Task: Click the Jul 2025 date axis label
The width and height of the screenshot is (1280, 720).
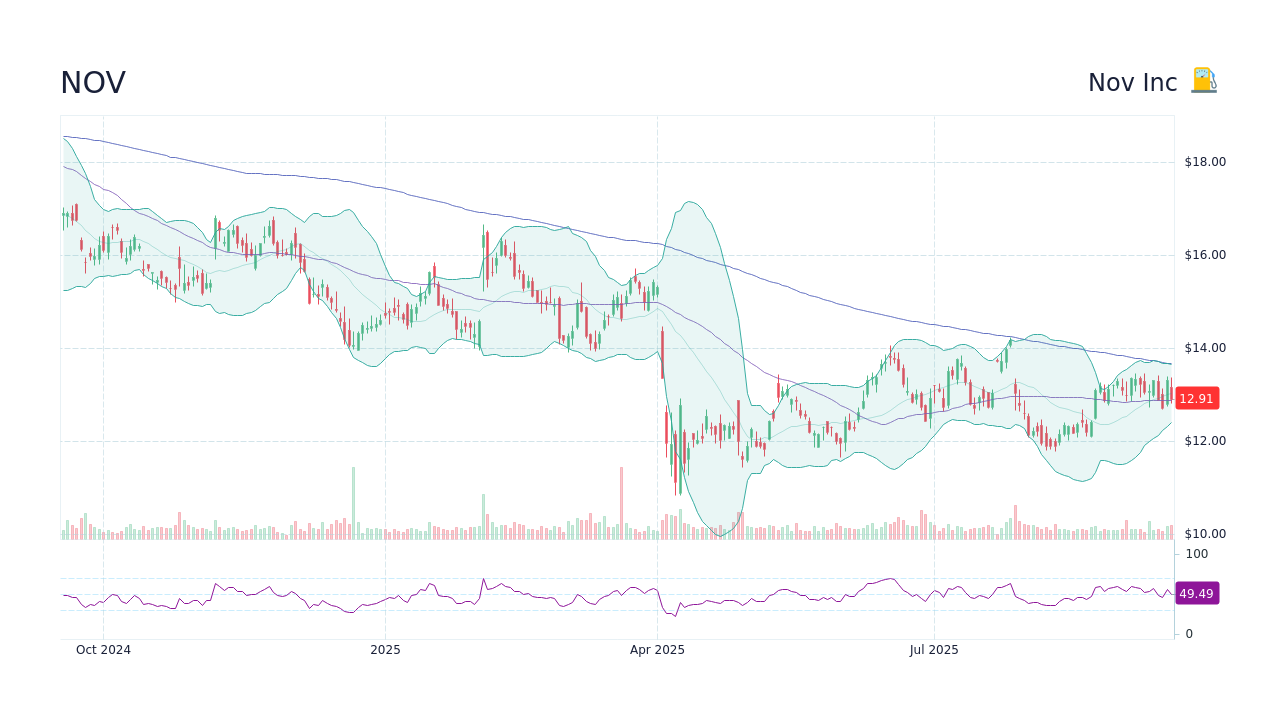Action: (934, 650)
